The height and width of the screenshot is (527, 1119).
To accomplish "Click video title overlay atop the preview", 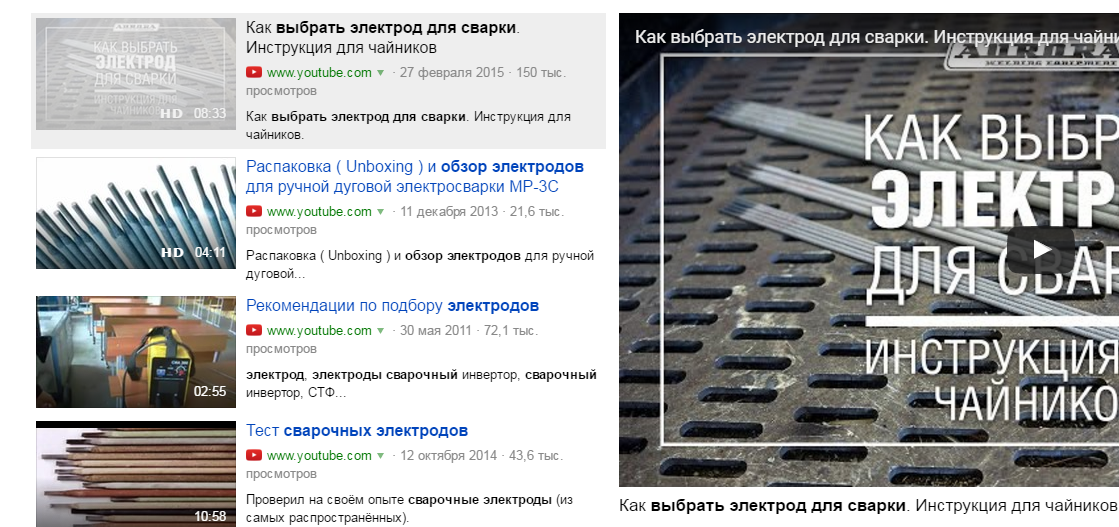I will tap(876, 37).
